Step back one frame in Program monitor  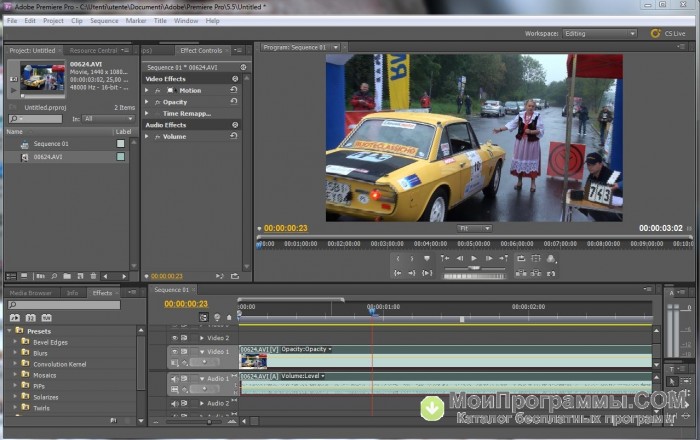coord(459,258)
